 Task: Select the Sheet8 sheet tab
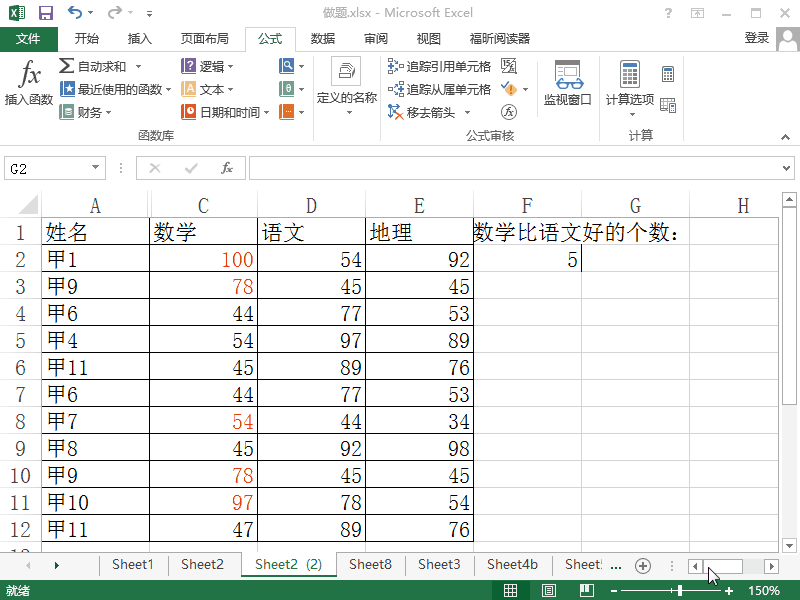click(369, 565)
